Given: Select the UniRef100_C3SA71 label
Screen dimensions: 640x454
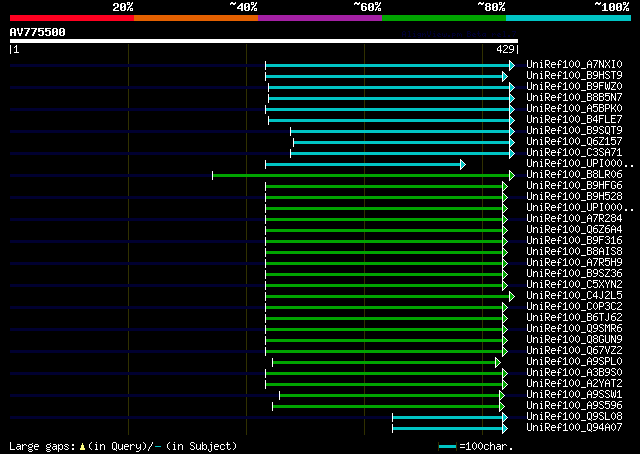Looking at the screenshot, I should point(574,153).
